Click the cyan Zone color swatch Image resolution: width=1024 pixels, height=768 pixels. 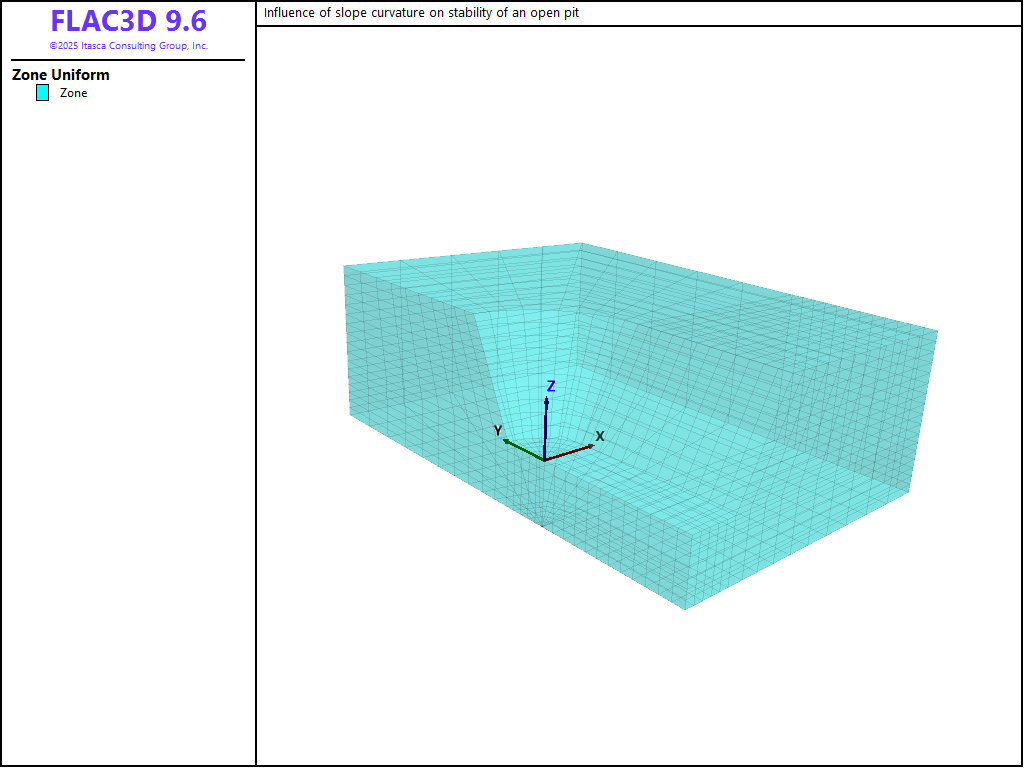(x=42, y=93)
